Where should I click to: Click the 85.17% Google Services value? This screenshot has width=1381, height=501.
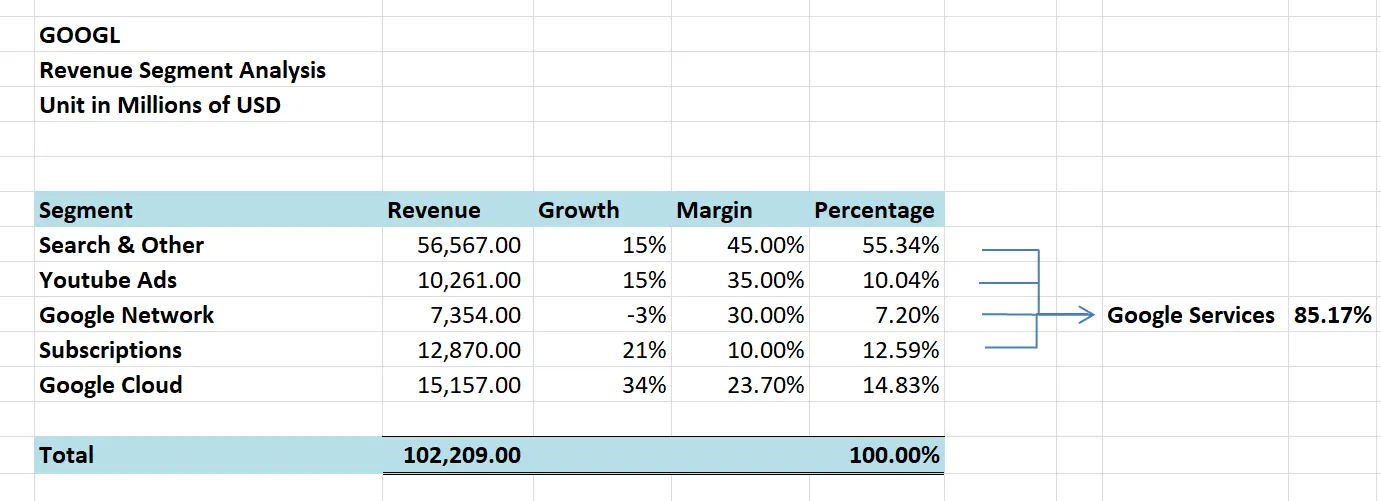click(1334, 315)
